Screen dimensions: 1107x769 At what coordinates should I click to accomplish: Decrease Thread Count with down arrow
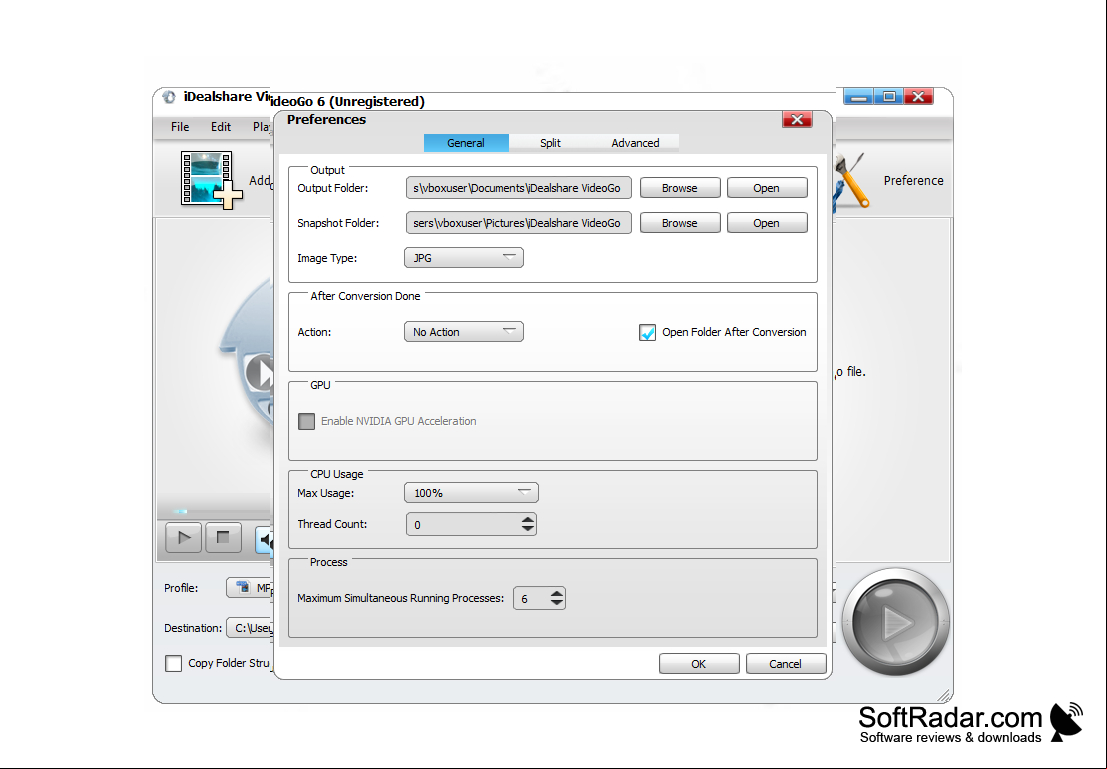(x=528, y=529)
